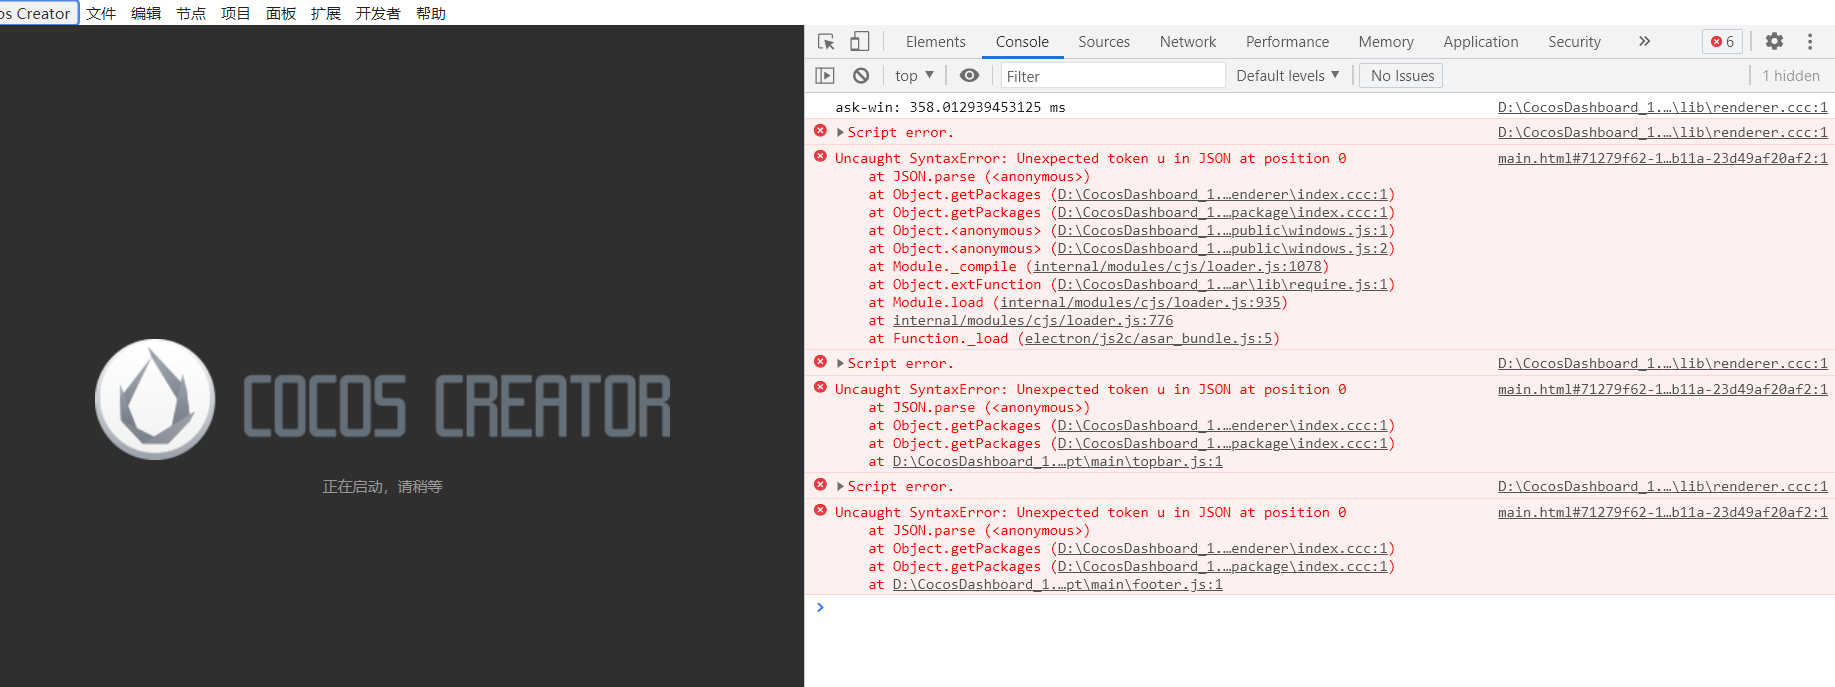The width and height of the screenshot is (1835, 687).
Task: Expand the second Script error entry
Action: coord(841,363)
